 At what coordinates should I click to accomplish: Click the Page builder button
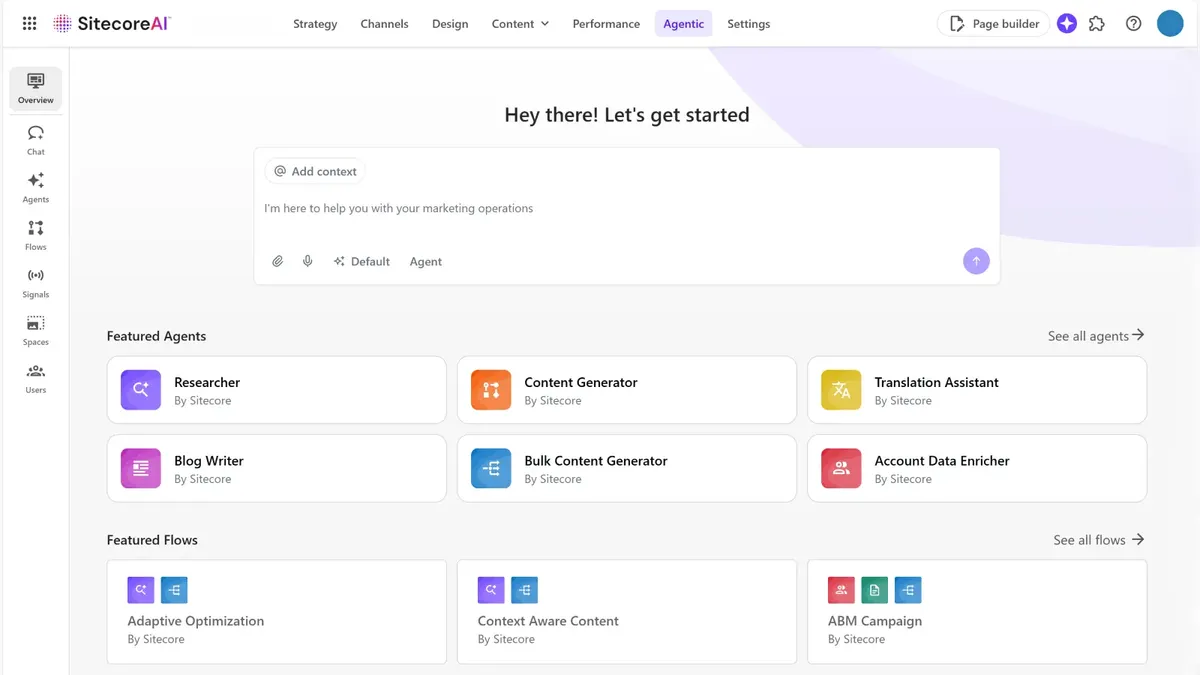(x=993, y=24)
